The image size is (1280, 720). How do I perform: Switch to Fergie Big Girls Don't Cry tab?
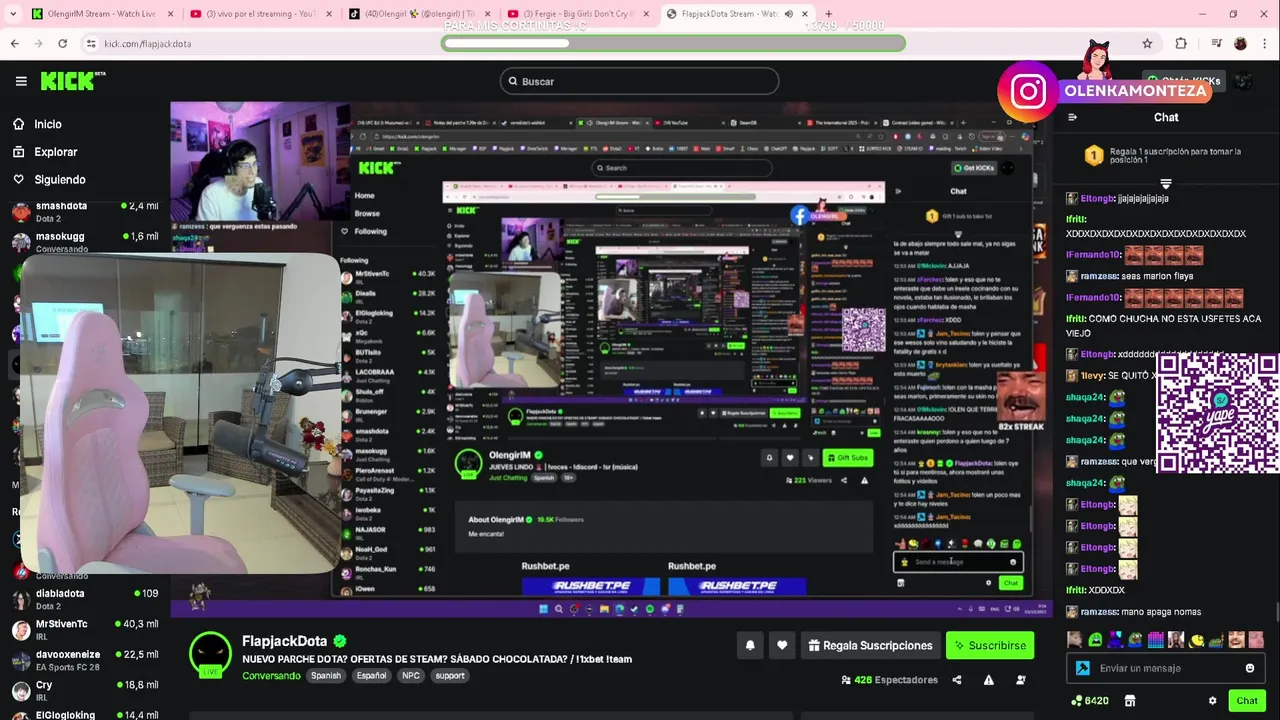[578, 14]
